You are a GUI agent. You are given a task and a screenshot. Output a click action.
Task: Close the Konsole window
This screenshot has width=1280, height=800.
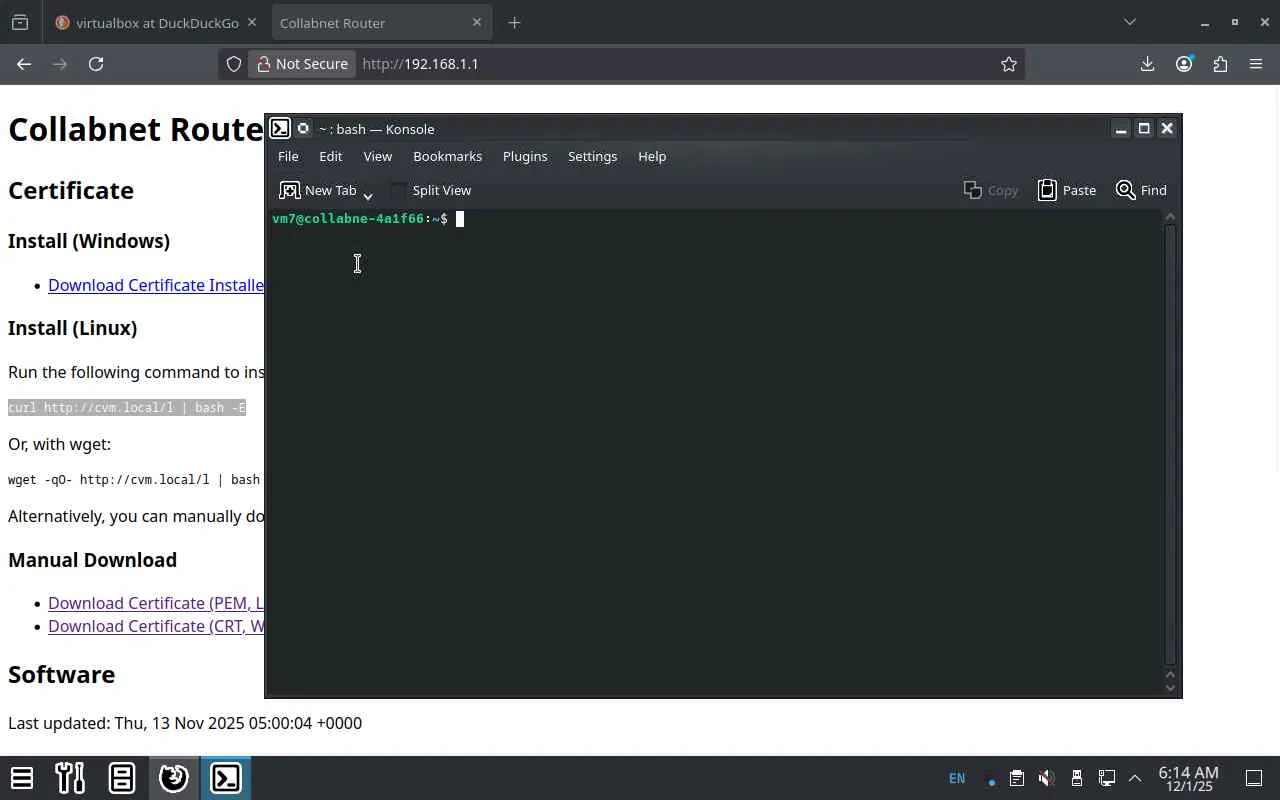1166,128
